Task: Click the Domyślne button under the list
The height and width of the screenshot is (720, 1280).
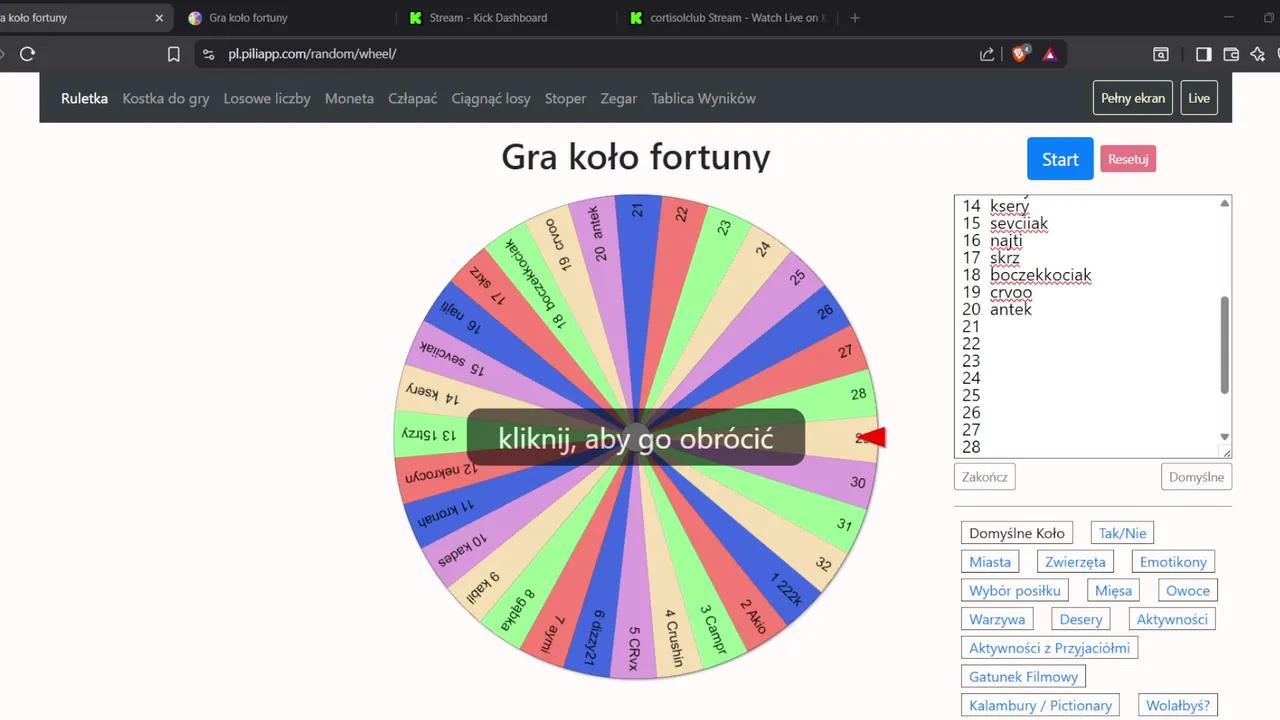Action: pyautogui.click(x=1196, y=477)
